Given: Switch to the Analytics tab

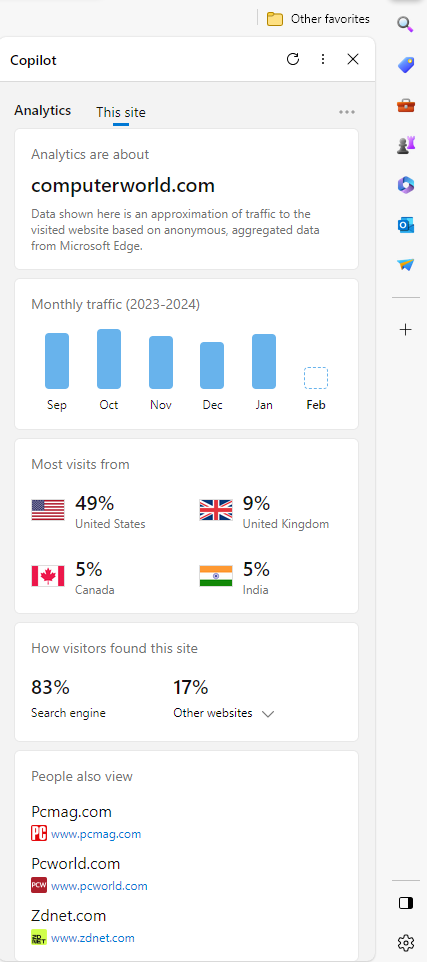Looking at the screenshot, I should click(x=43, y=110).
